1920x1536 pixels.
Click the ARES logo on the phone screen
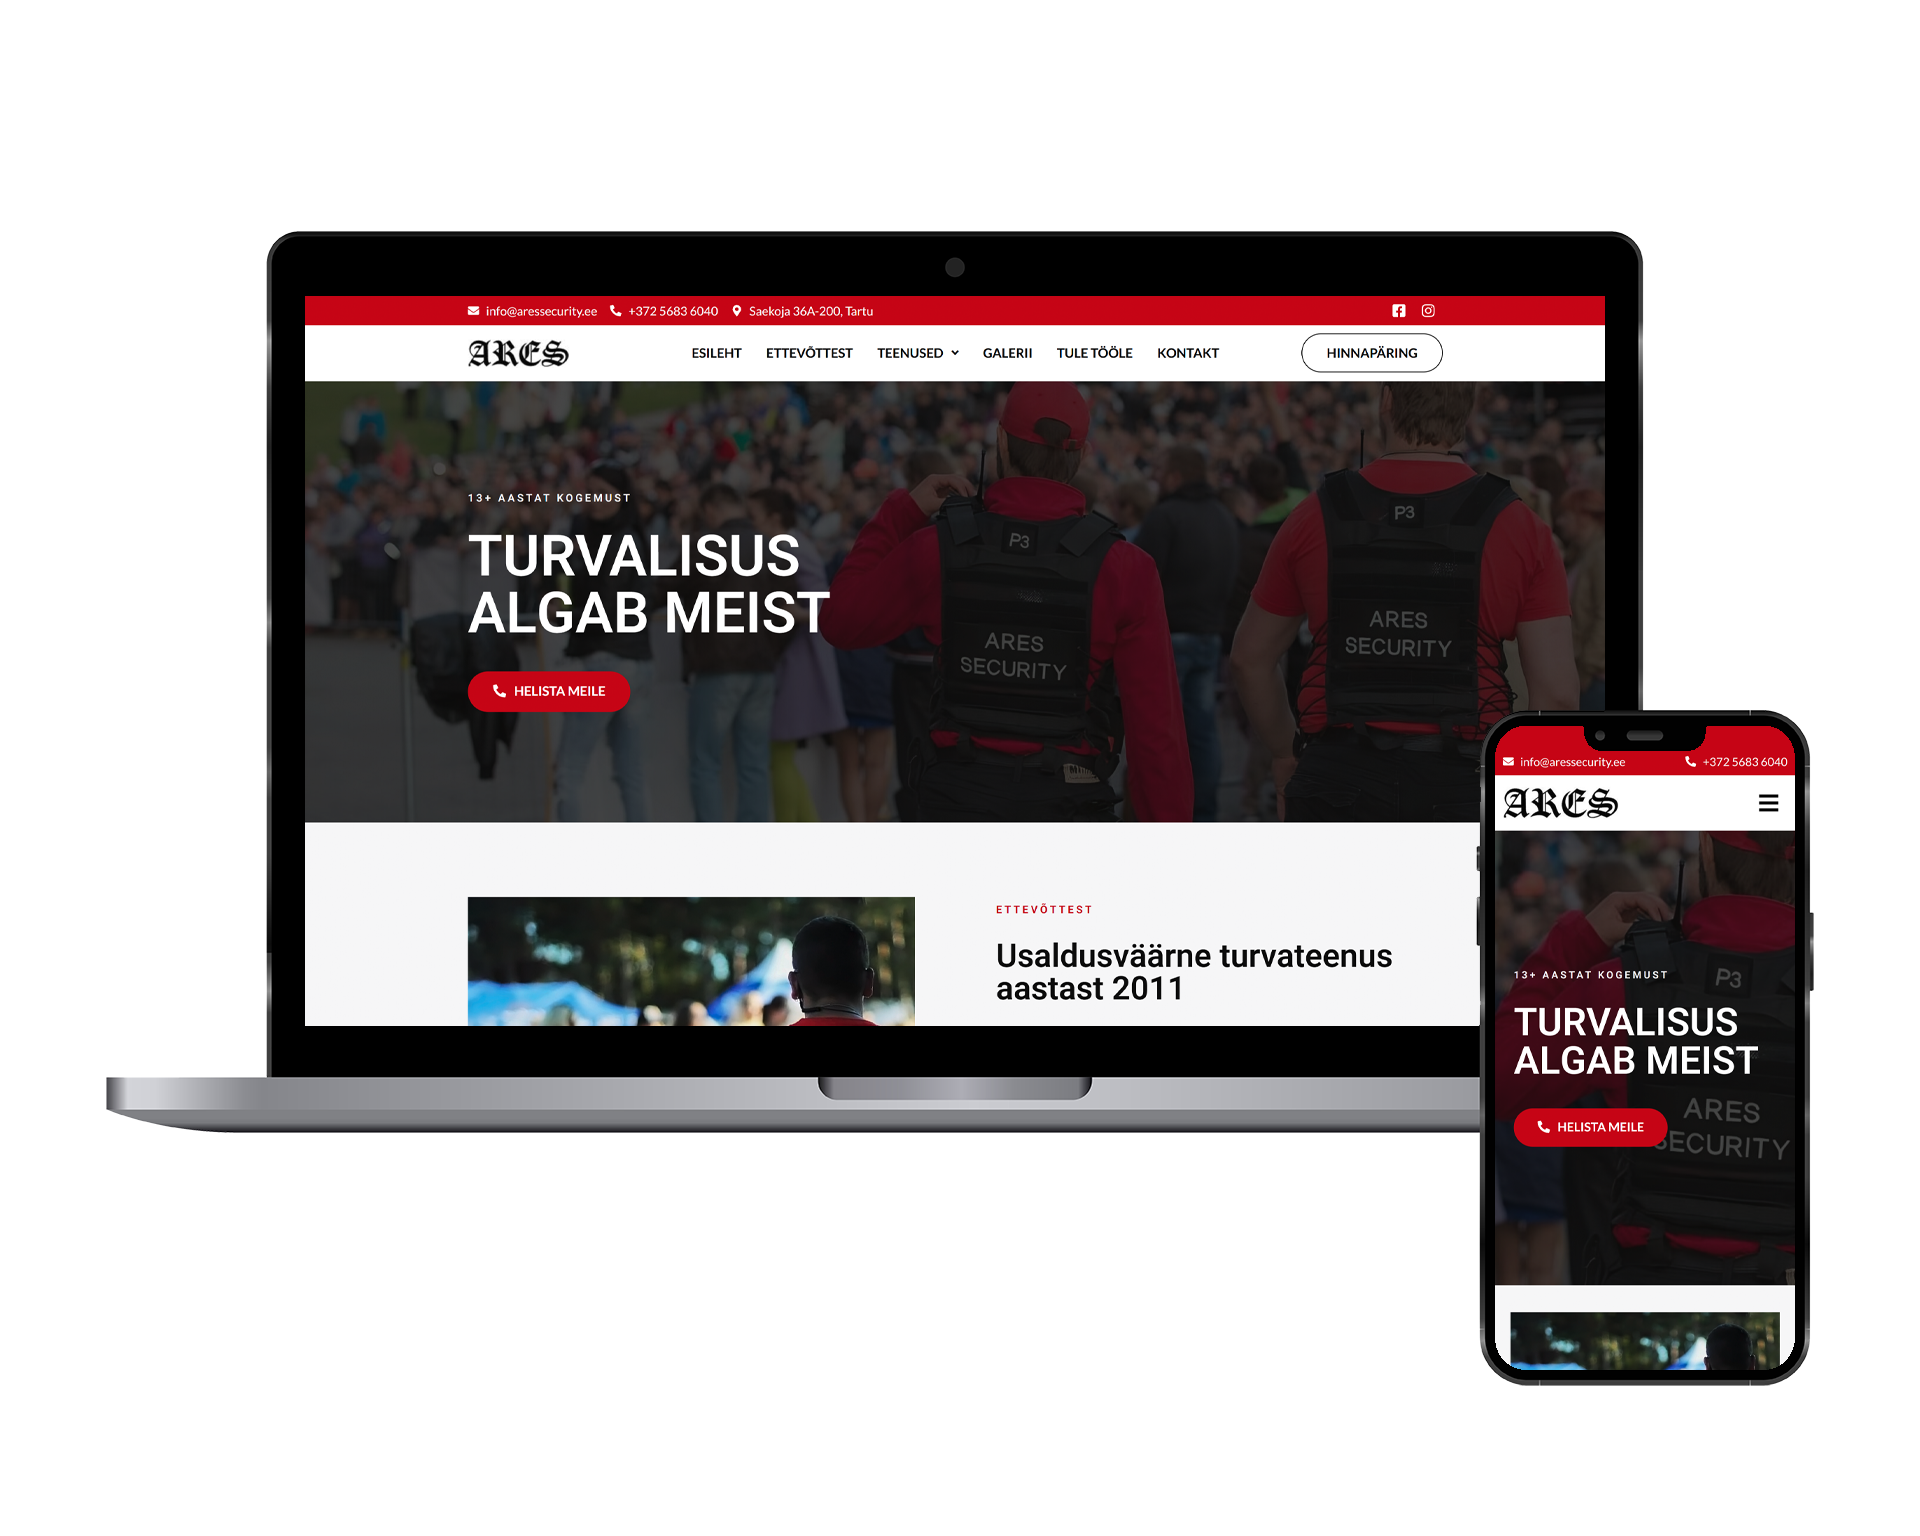point(1560,803)
